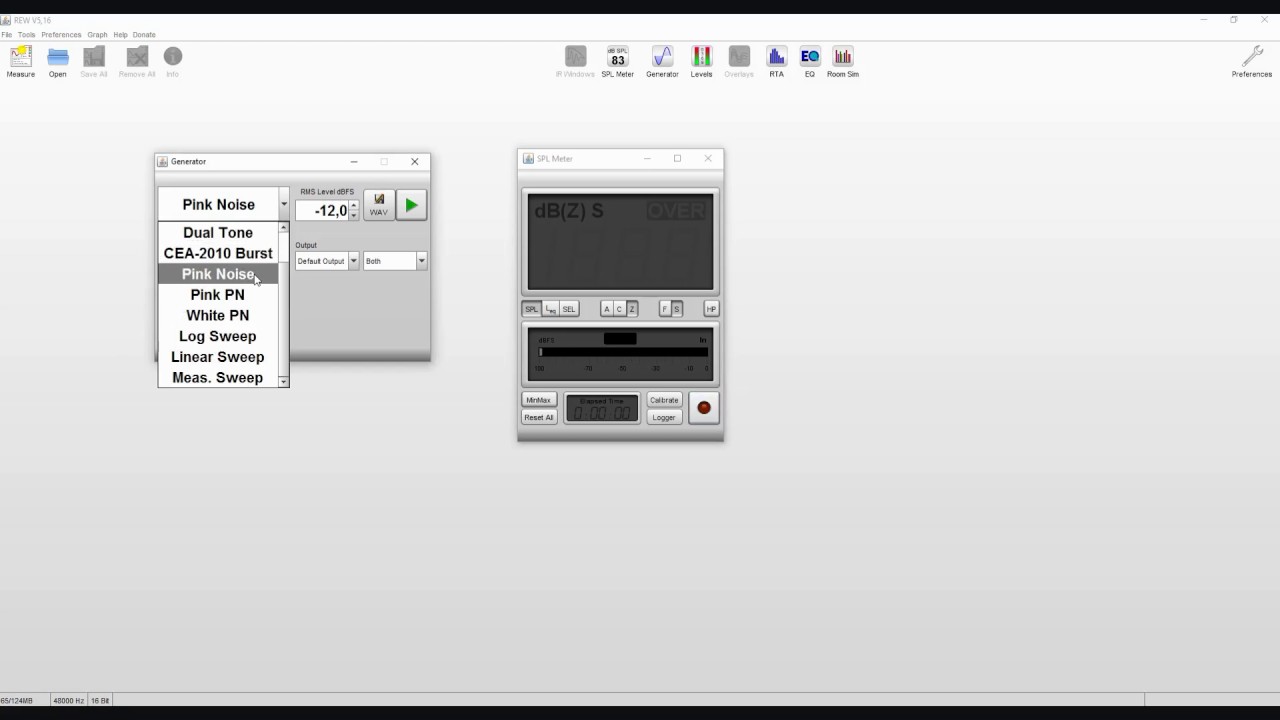Open the Levels tool

(x=702, y=61)
